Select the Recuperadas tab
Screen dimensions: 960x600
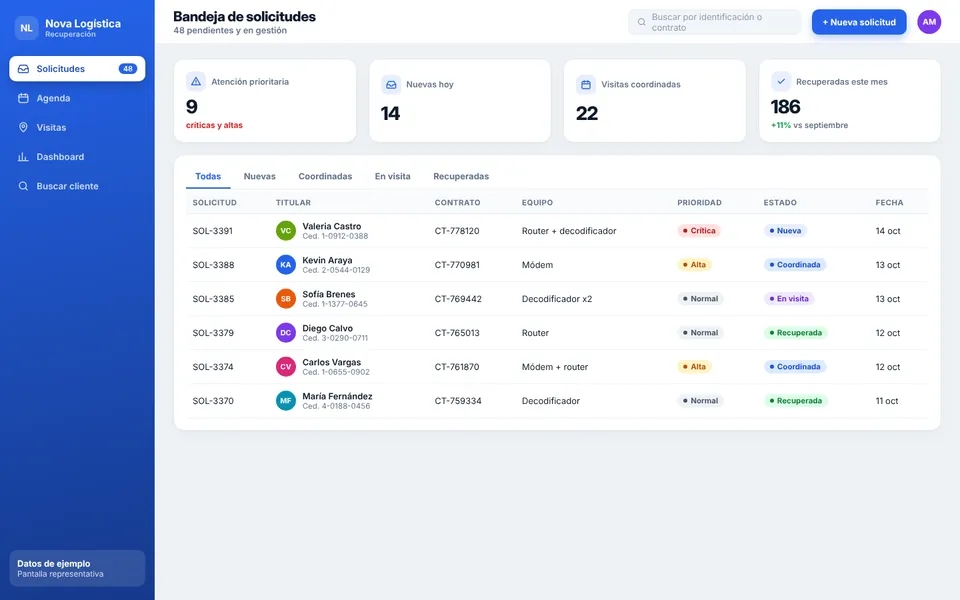[x=461, y=176]
